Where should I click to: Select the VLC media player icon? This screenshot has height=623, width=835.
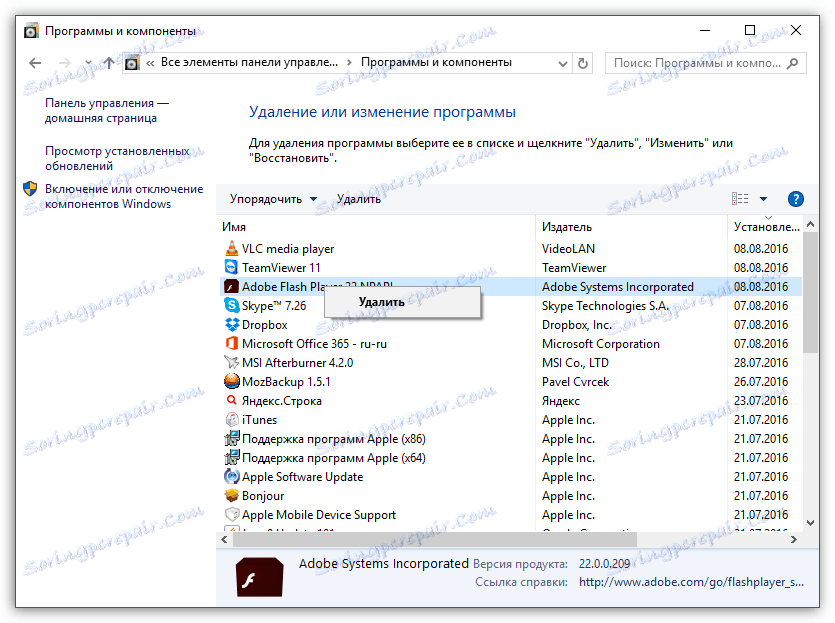pos(232,248)
